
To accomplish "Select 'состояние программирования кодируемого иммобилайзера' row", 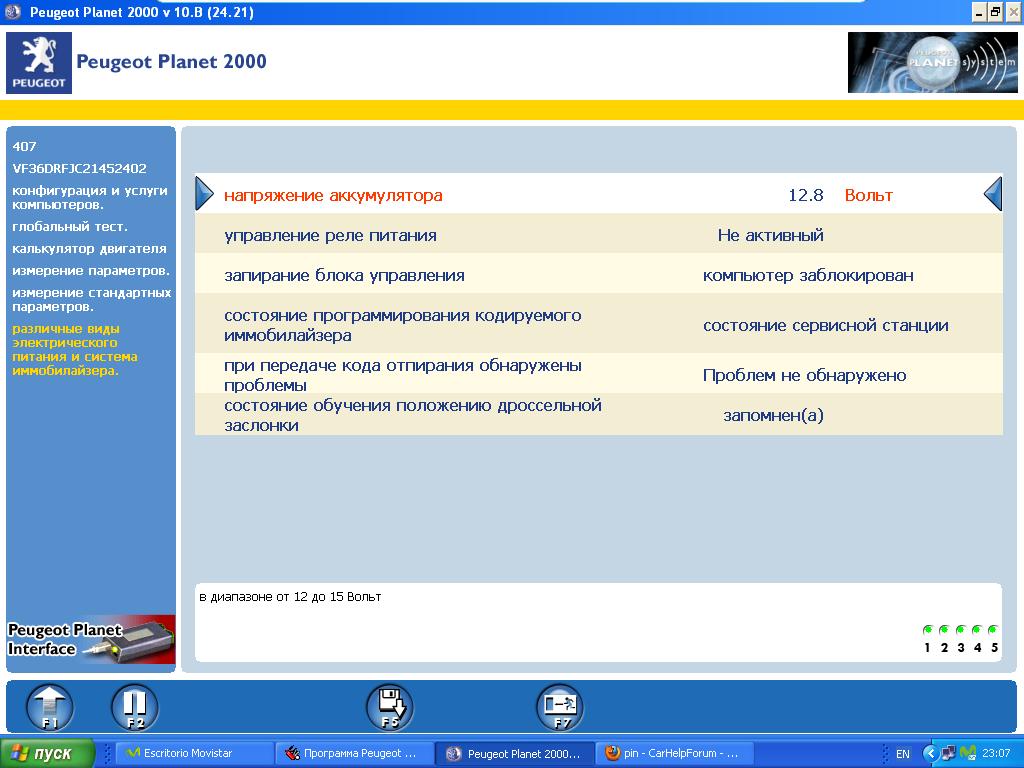I will 599,324.
